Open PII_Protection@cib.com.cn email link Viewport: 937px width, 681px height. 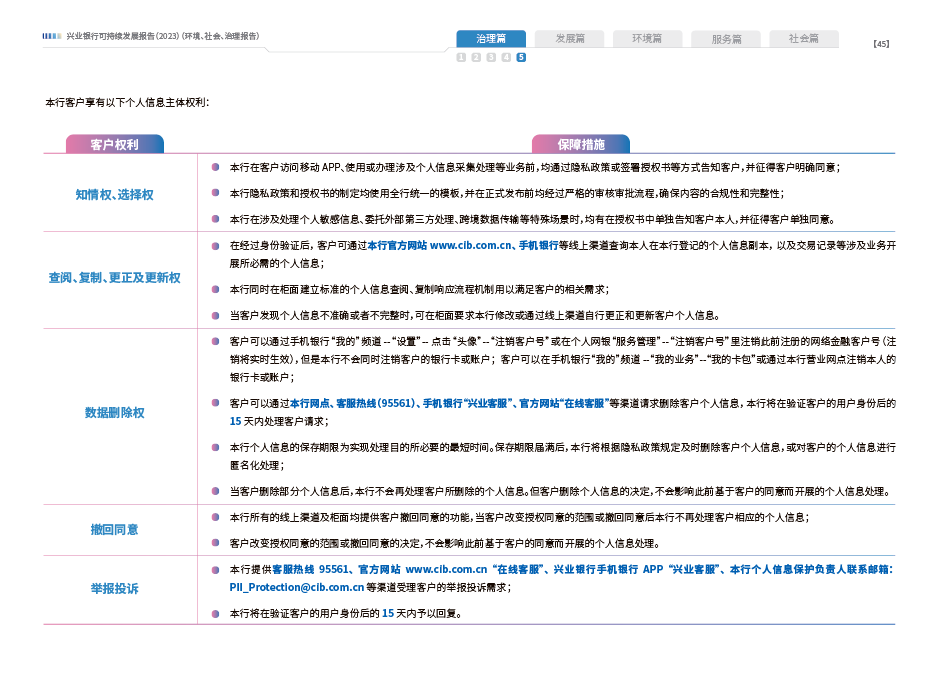(293, 588)
